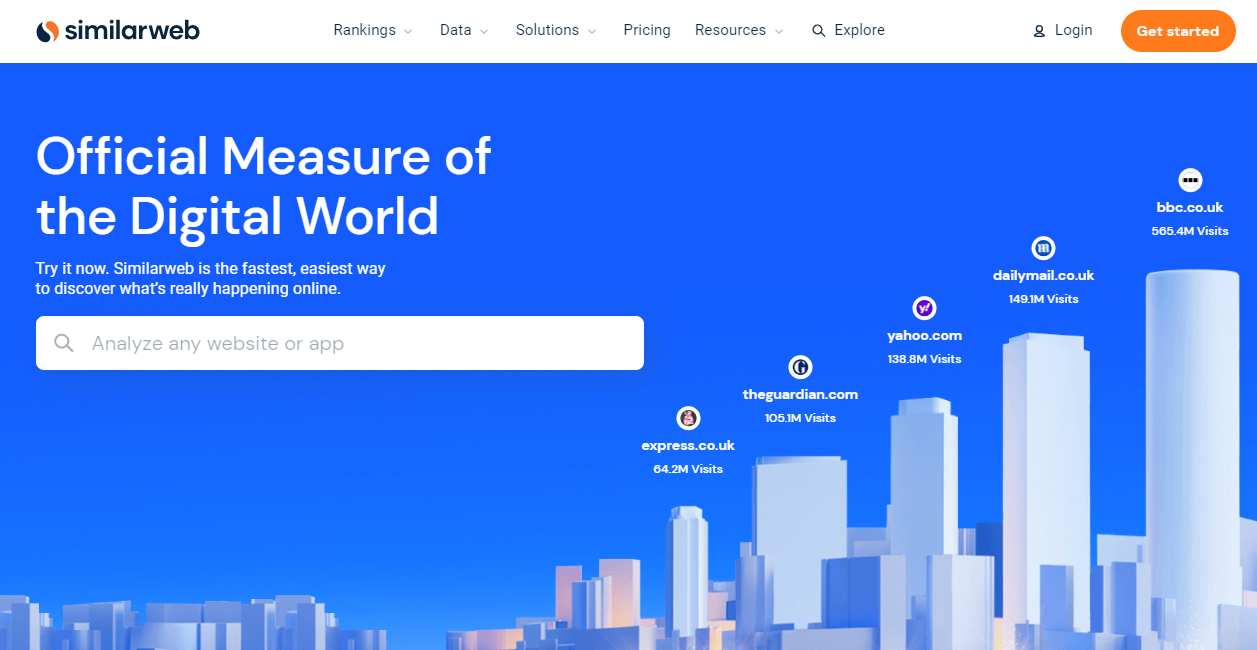The image size is (1257, 650).
Task: Click the Analyze any website or app field
Action: (x=340, y=343)
